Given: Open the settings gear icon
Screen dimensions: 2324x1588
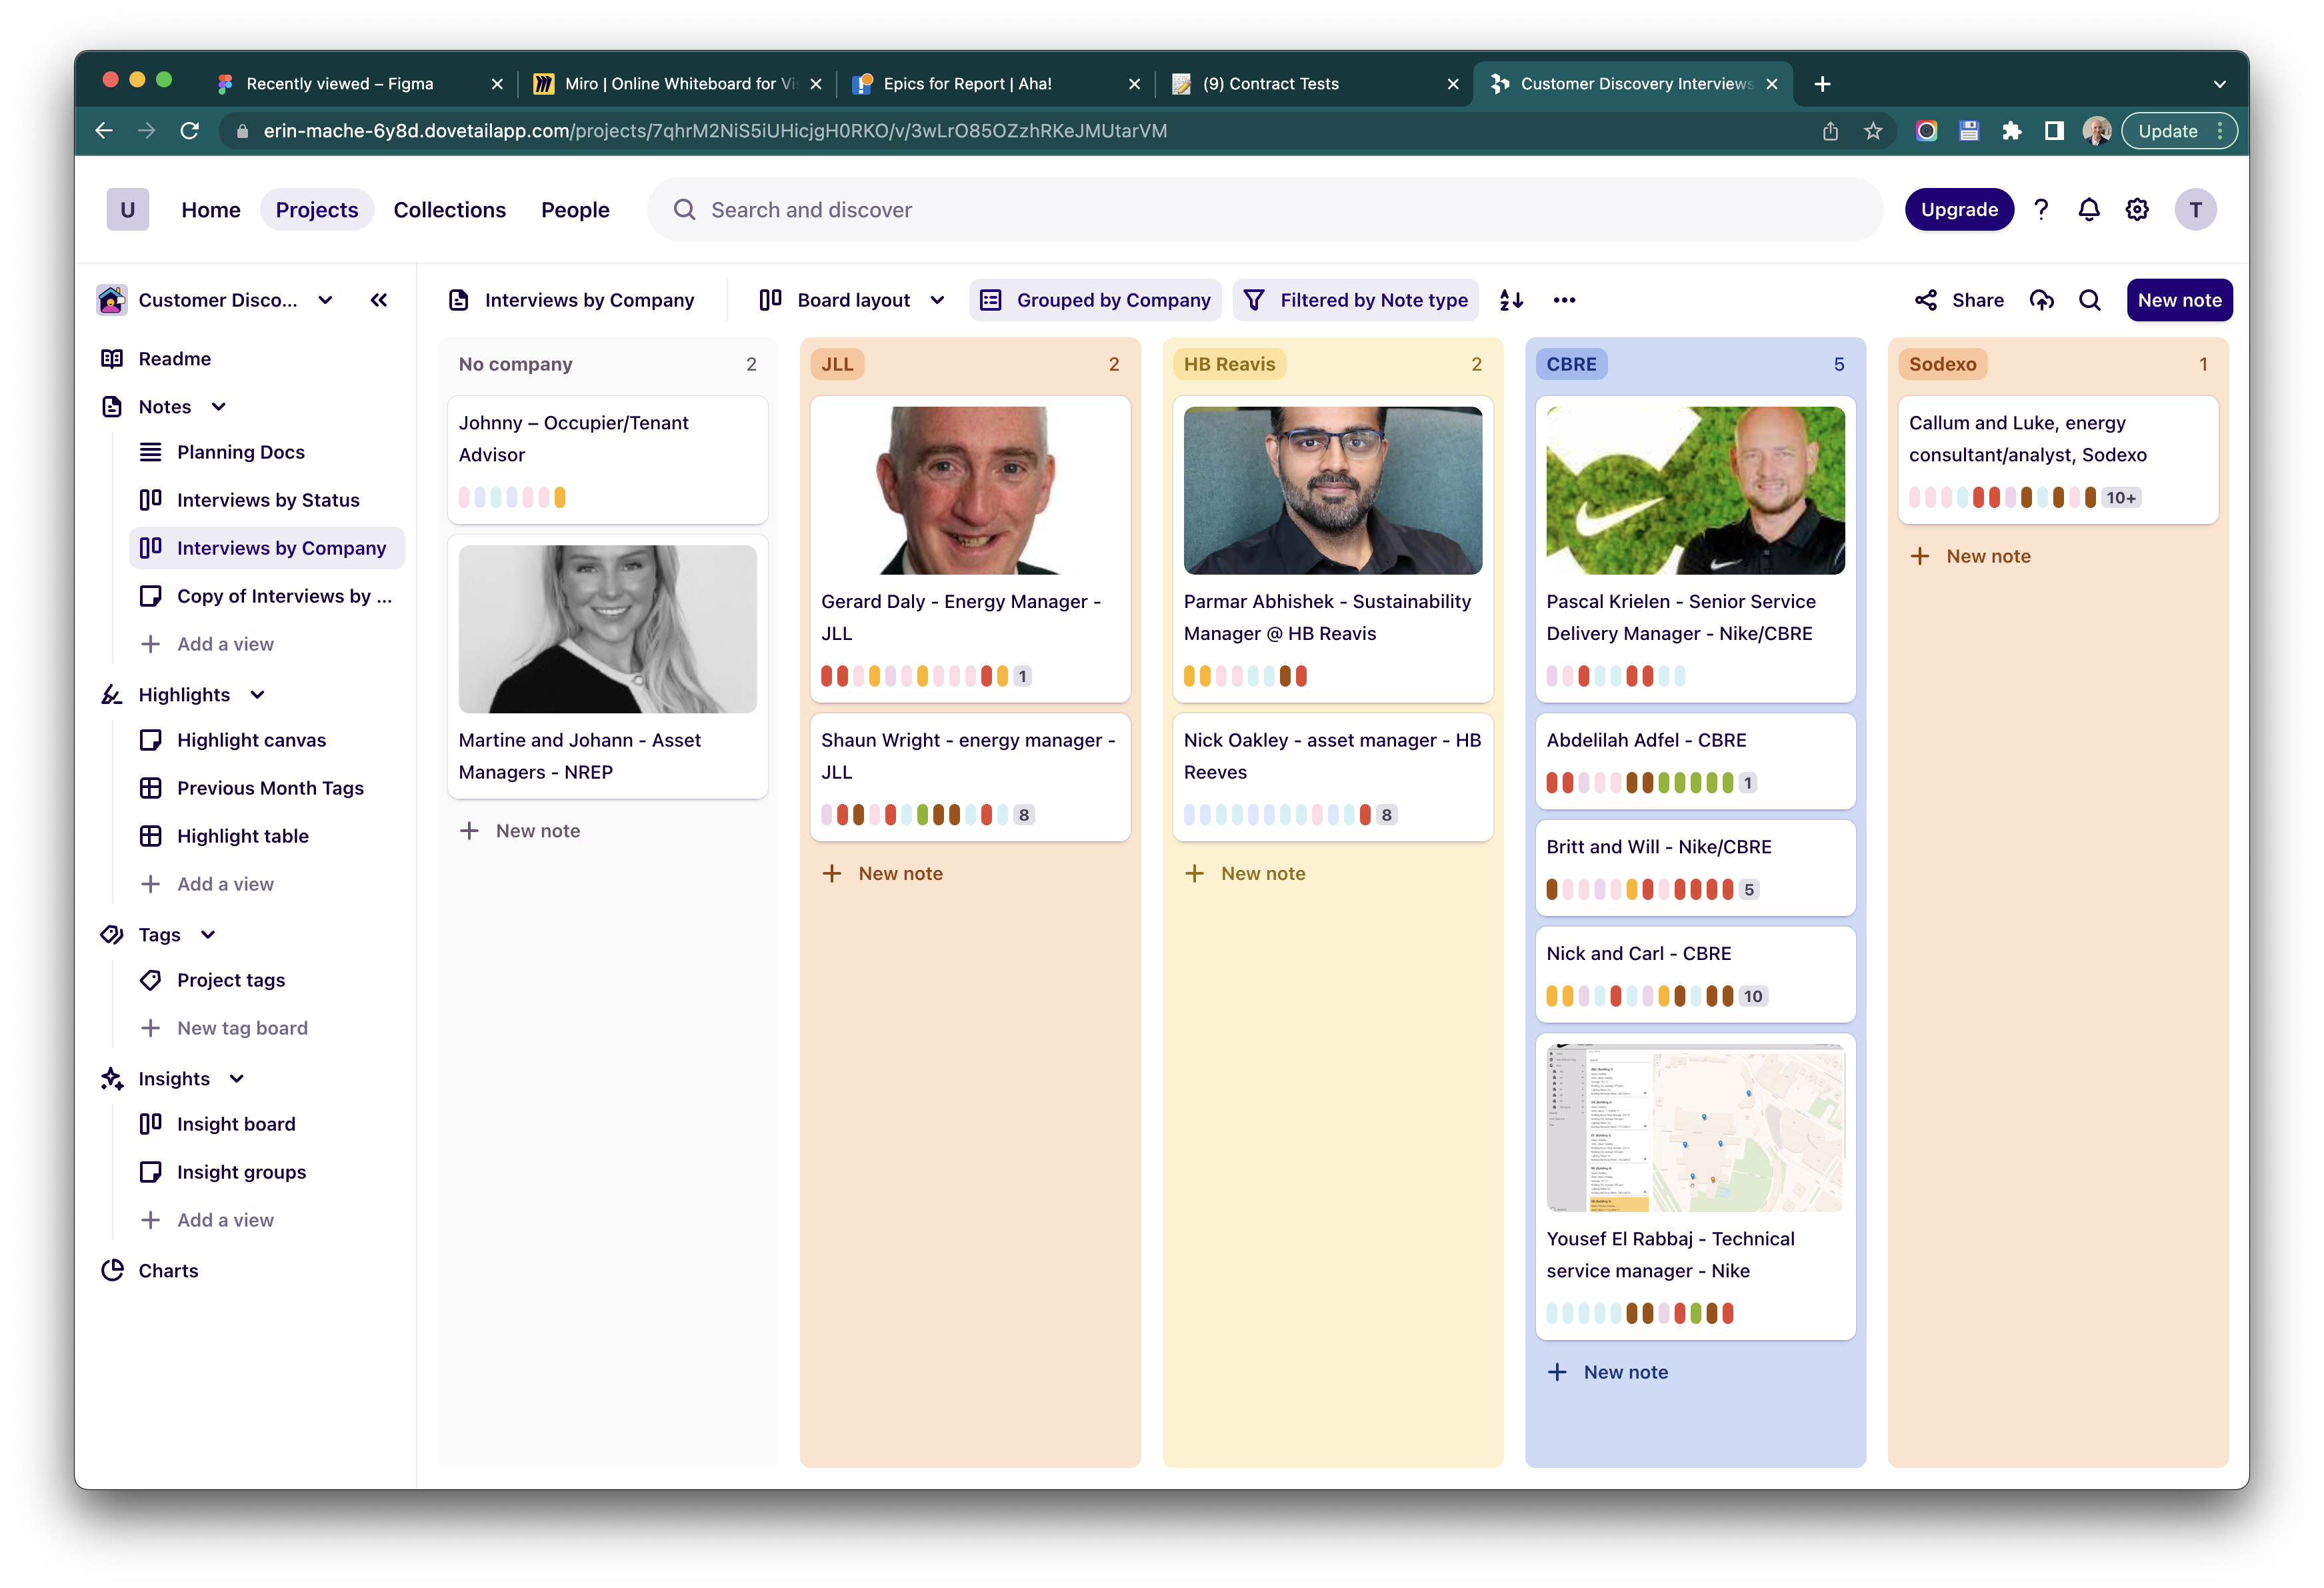Looking at the screenshot, I should point(2137,209).
